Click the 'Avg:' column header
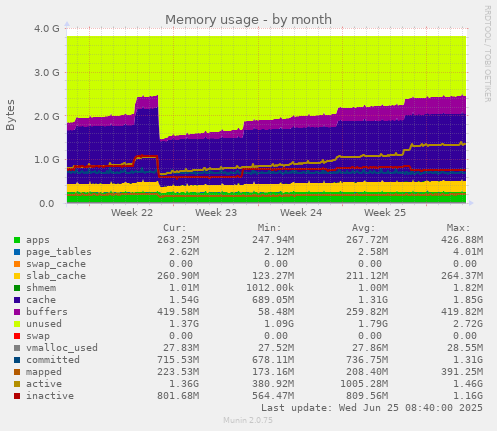 tap(364, 228)
